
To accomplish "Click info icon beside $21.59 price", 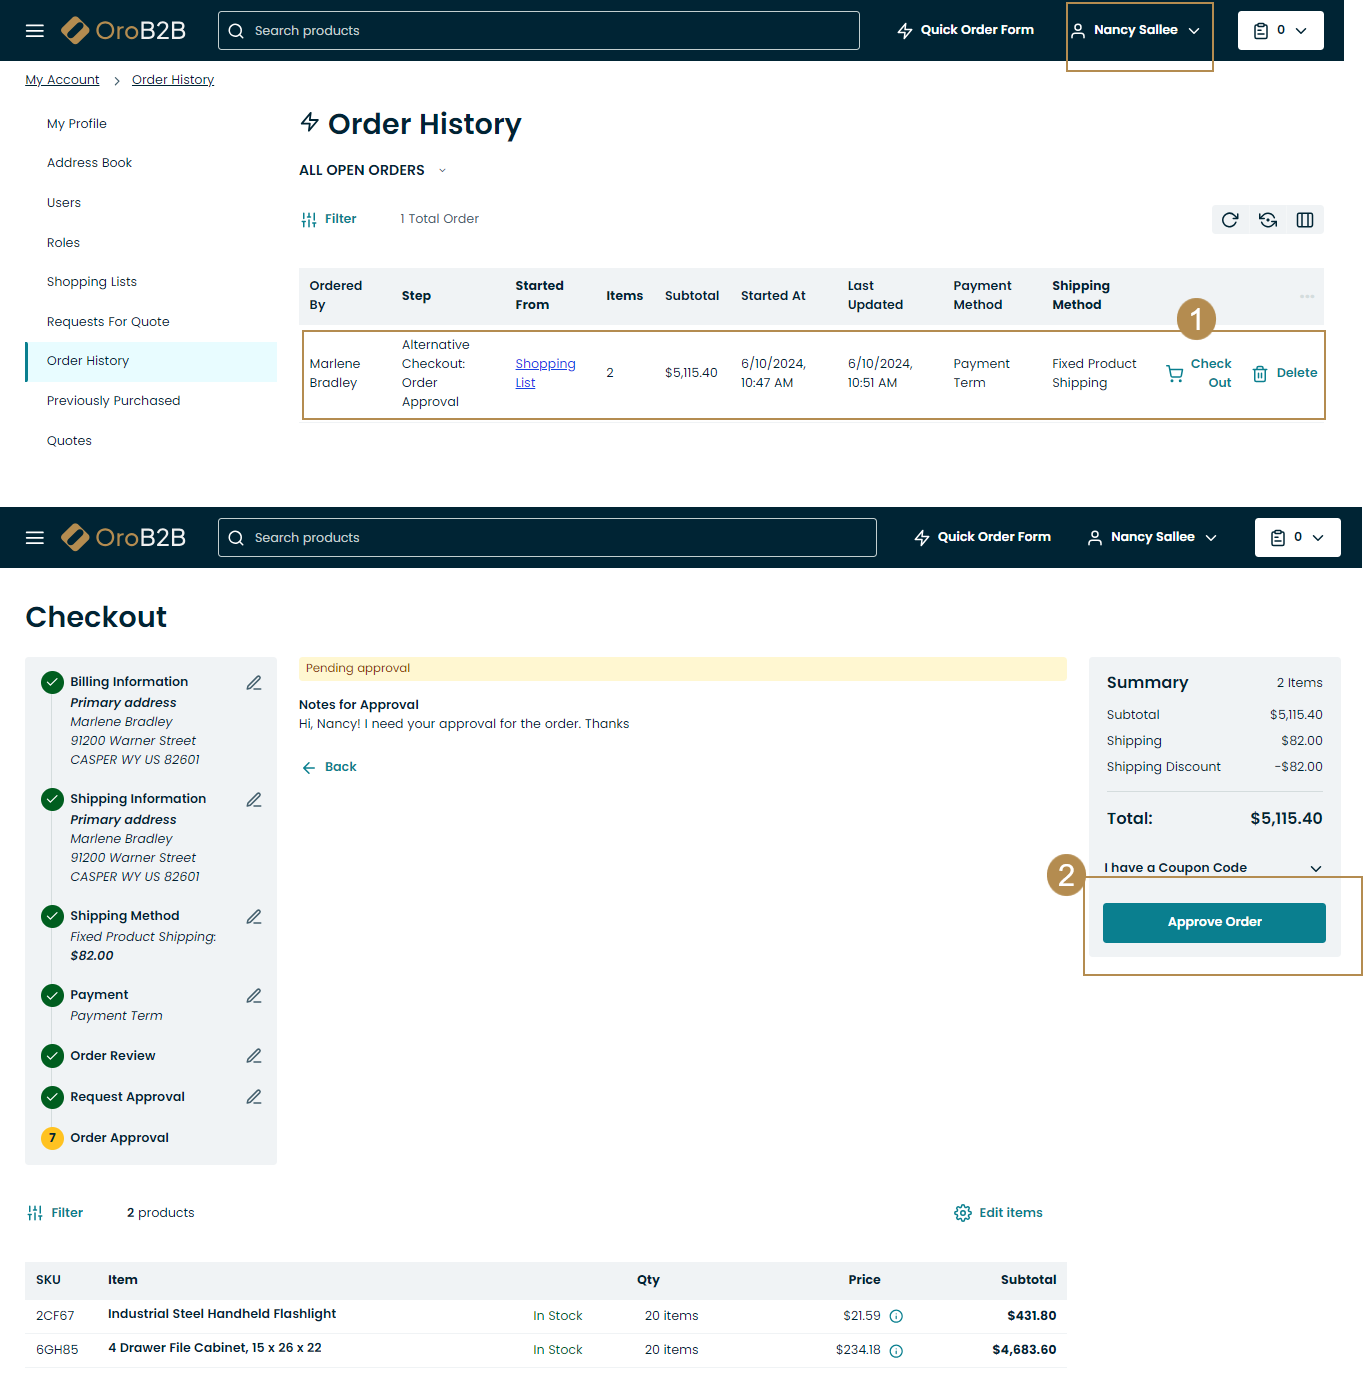I will coord(896,1316).
